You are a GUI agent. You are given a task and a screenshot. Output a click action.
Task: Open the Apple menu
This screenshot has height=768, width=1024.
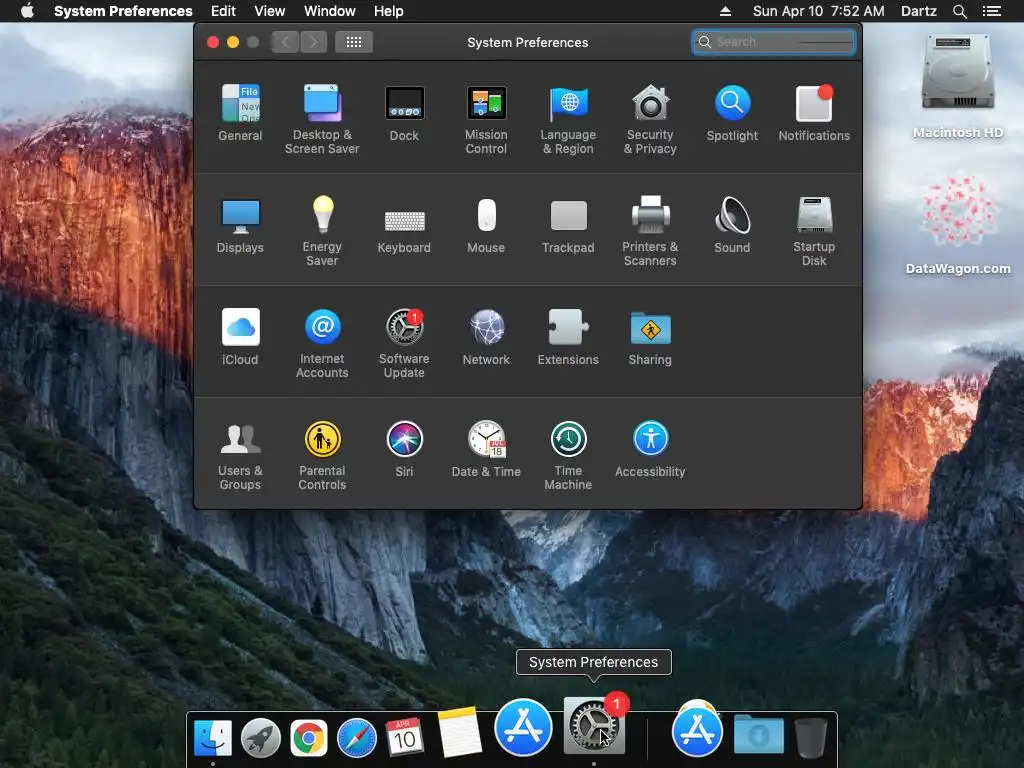click(x=27, y=11)
